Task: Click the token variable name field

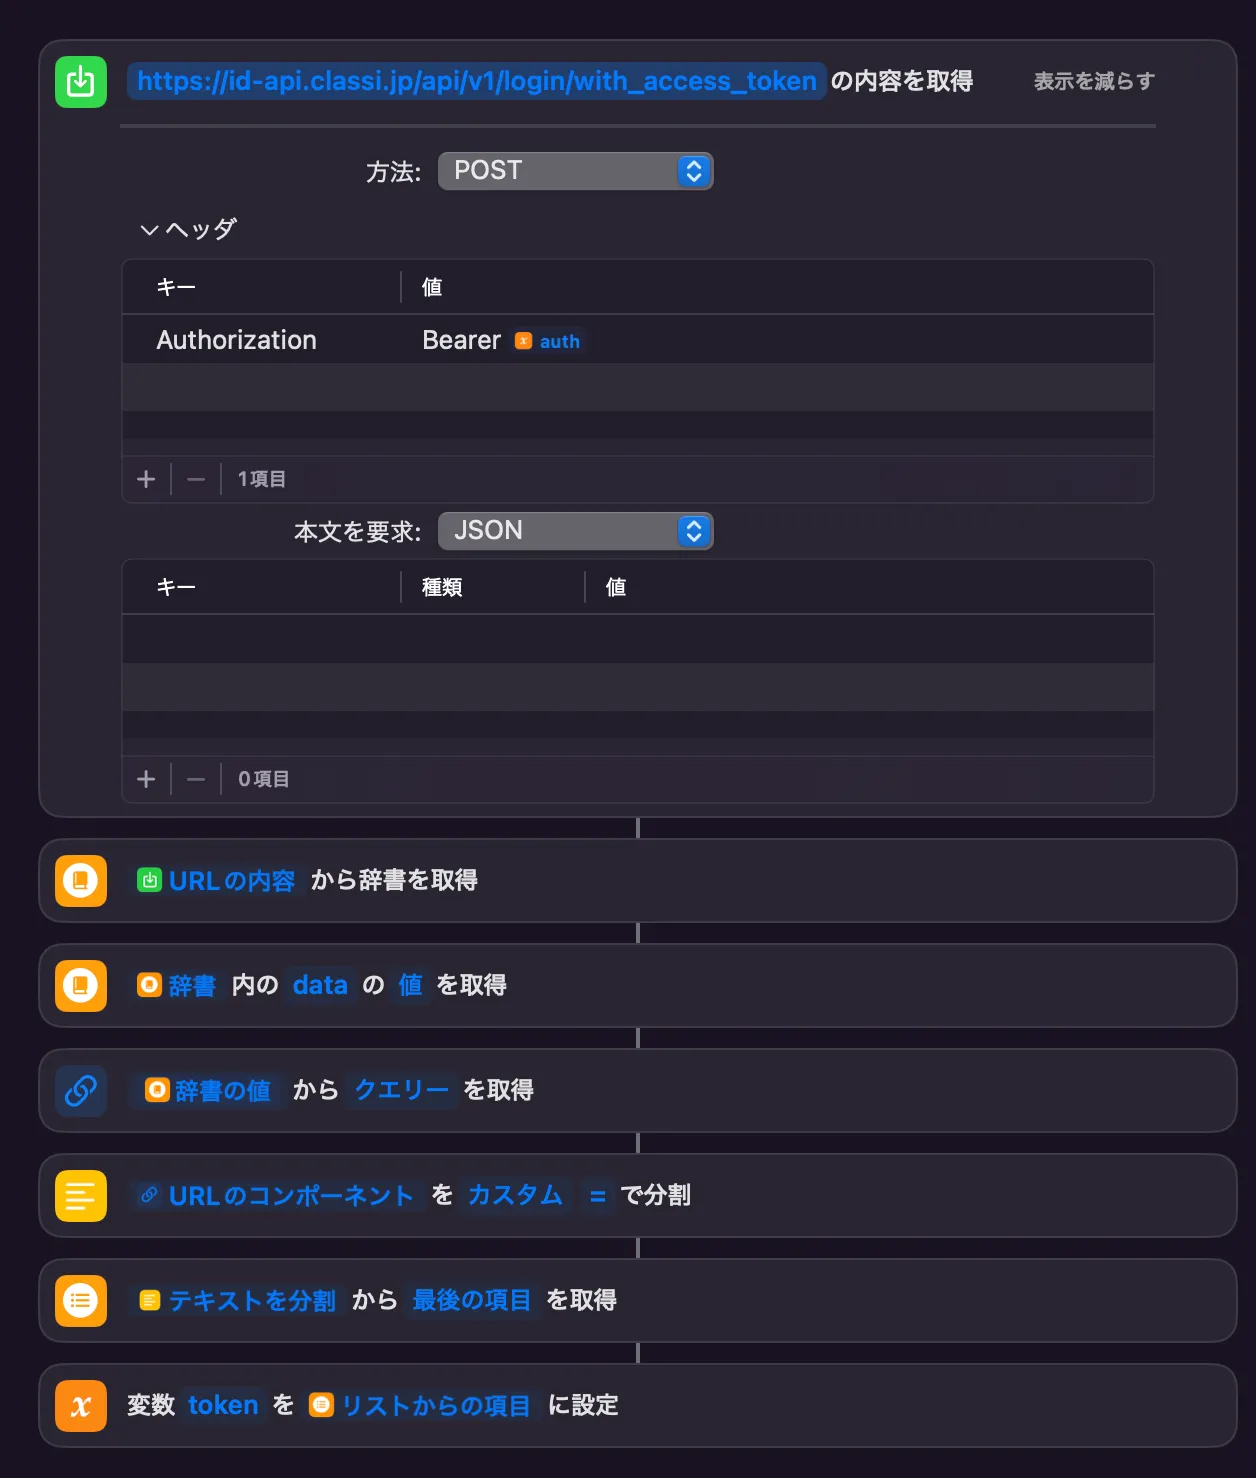Action: tap(223, 1405)
